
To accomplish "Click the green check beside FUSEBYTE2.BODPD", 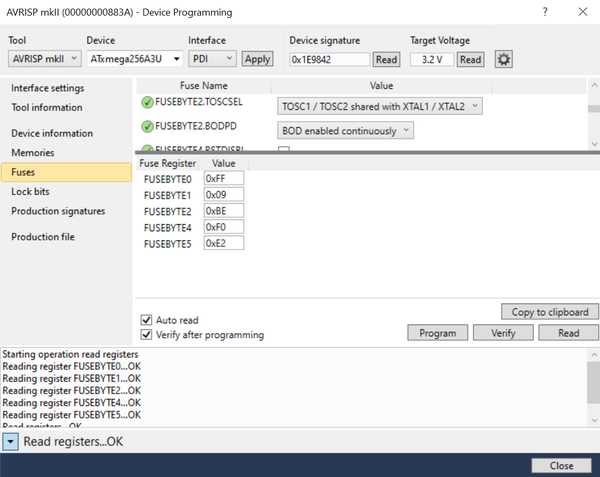I will click(x=147, y=127).
